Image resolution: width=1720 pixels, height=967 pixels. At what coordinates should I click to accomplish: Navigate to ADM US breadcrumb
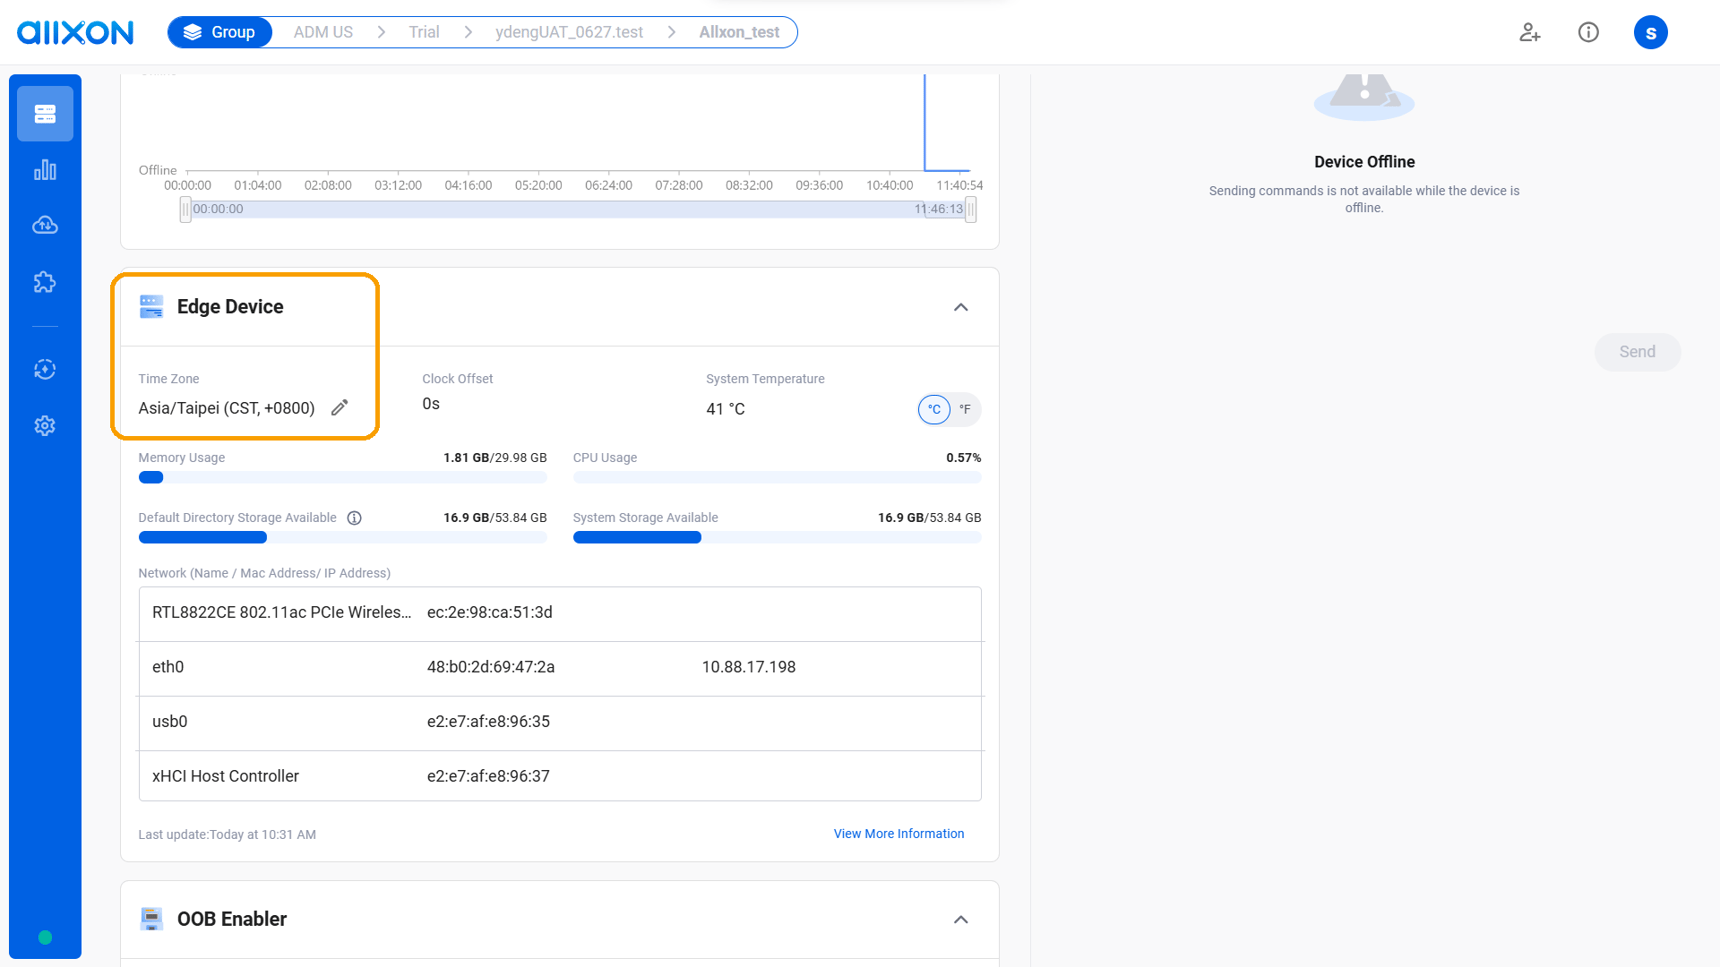tap(323, 33)
